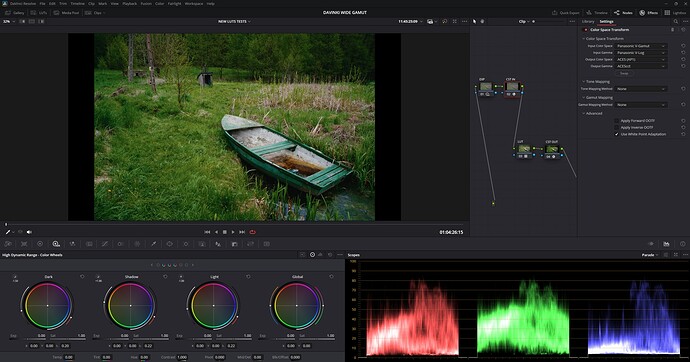Select the qualifier eyedropper palette icon
Viewport: 690px width, 362px height.
[154, 244]
